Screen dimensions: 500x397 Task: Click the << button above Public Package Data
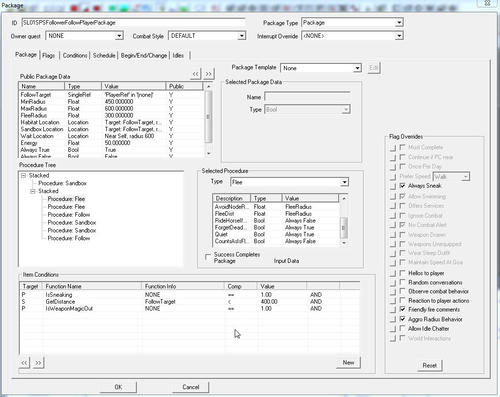[x=196, y=74]
